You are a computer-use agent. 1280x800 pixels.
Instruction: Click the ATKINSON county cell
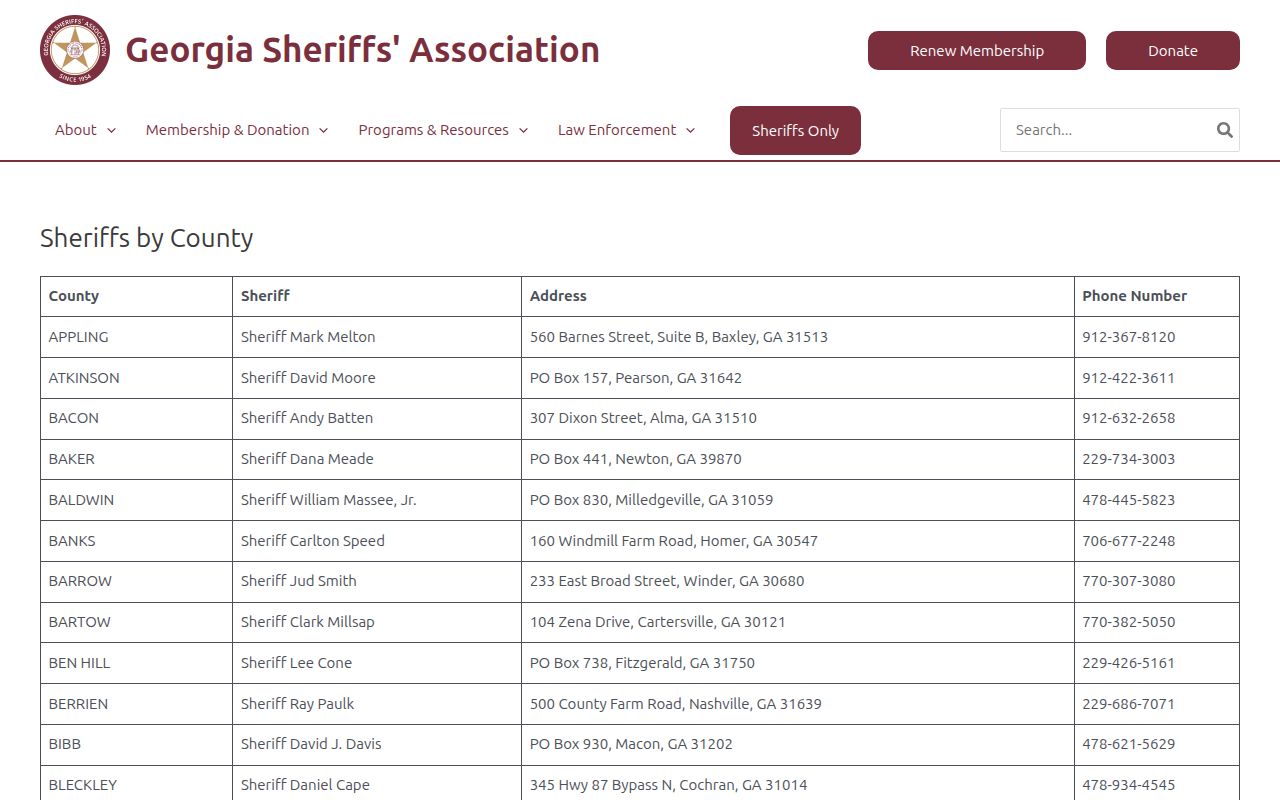point(136,378)
